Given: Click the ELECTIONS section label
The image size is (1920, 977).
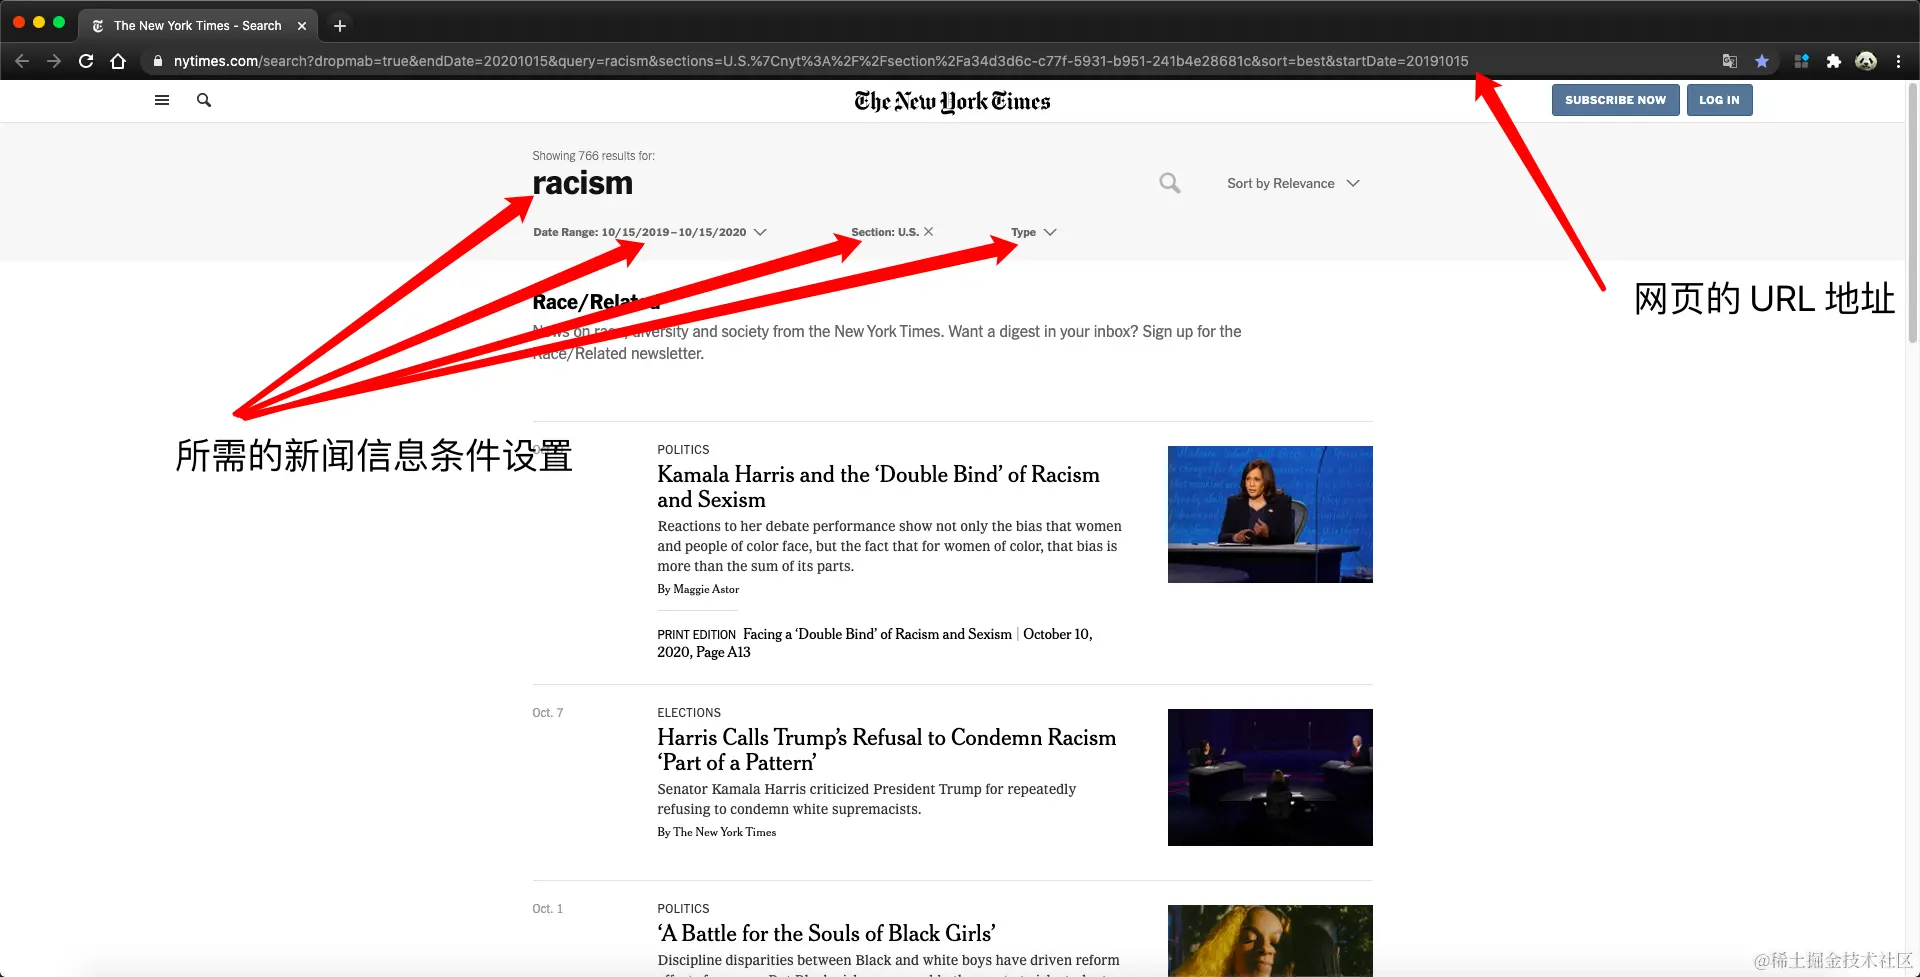Looking at the screenshot, I should click(x=689, y=713).
